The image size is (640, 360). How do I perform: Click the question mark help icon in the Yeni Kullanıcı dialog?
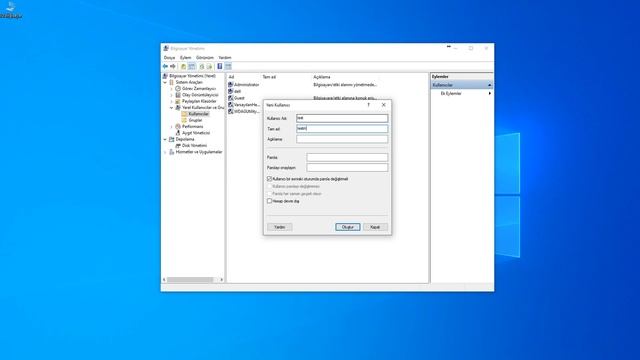click(x=369, y=105)
